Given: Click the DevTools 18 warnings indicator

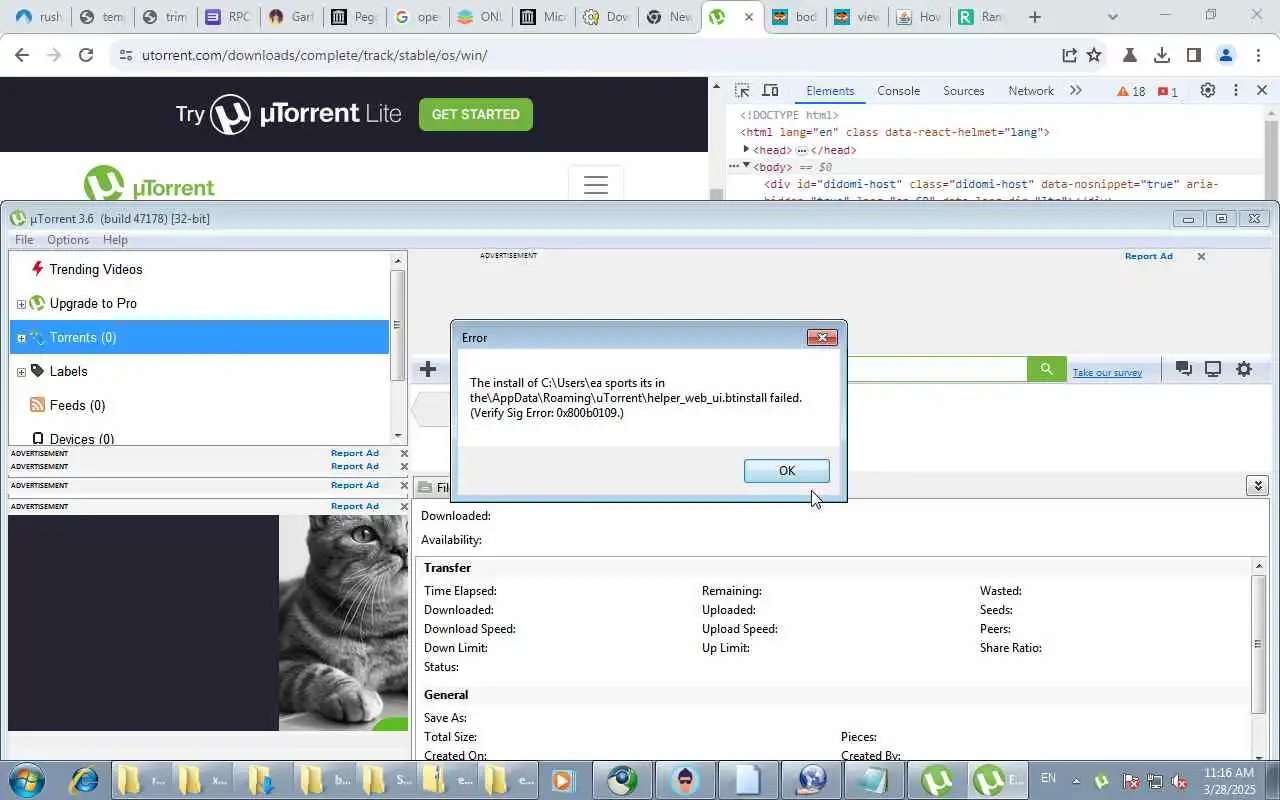Looking at the screenshot, I should click(x=1131, y=91).
